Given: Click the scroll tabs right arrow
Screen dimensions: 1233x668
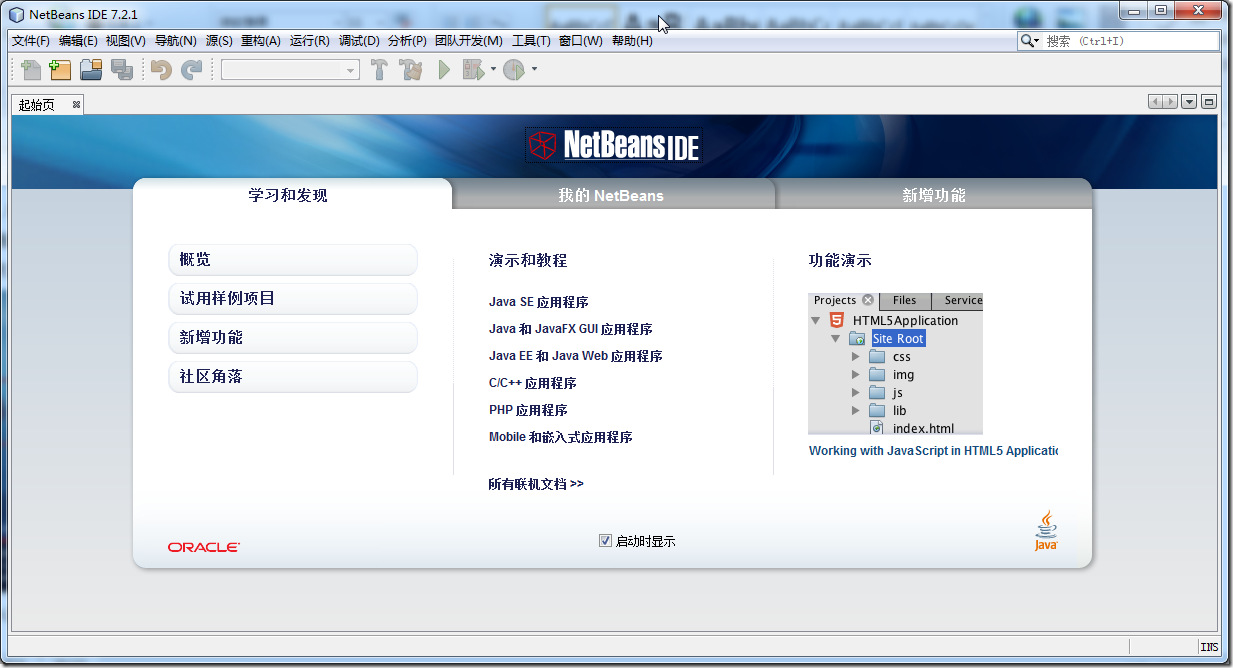Looking at the screenshot, I should 1170,102.
